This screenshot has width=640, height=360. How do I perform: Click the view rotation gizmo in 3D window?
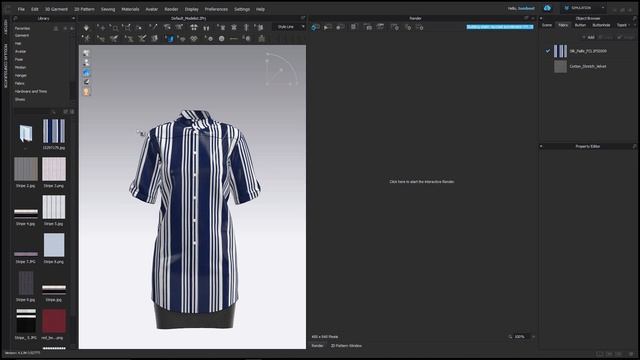tap(281, 69)
